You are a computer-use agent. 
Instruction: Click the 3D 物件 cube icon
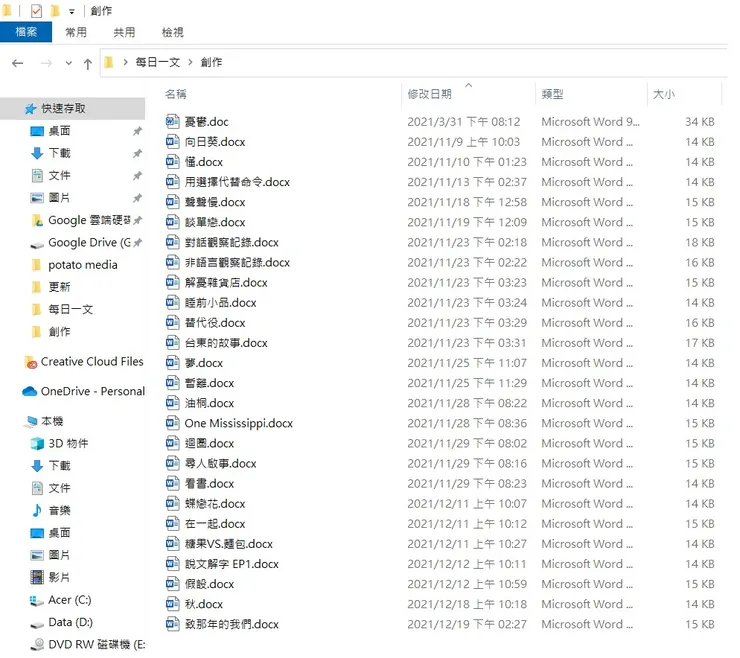point(37,443)
